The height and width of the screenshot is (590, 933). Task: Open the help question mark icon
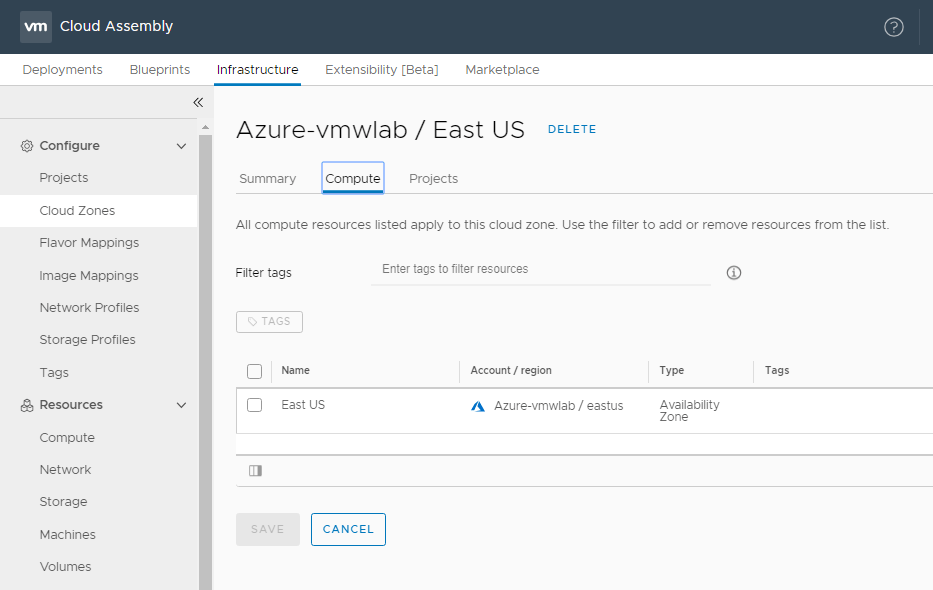click(x=894, y=27)
